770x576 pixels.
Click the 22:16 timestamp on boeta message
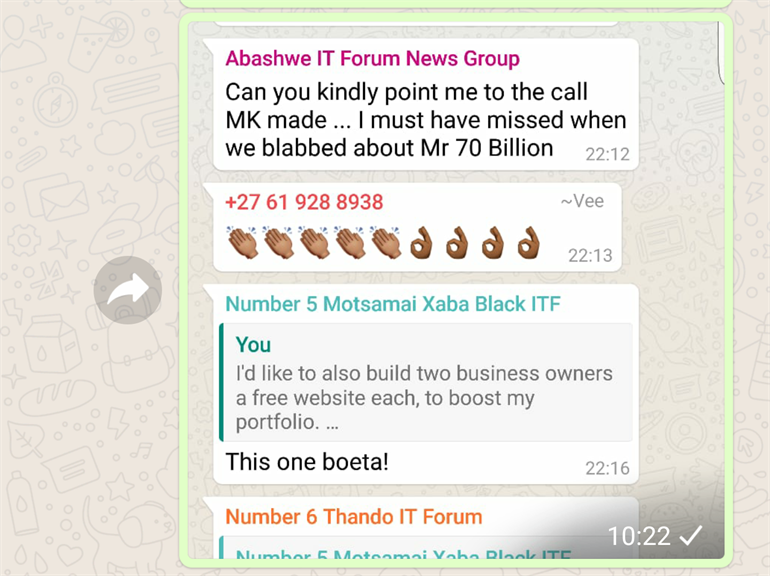[x=607, y=468]
